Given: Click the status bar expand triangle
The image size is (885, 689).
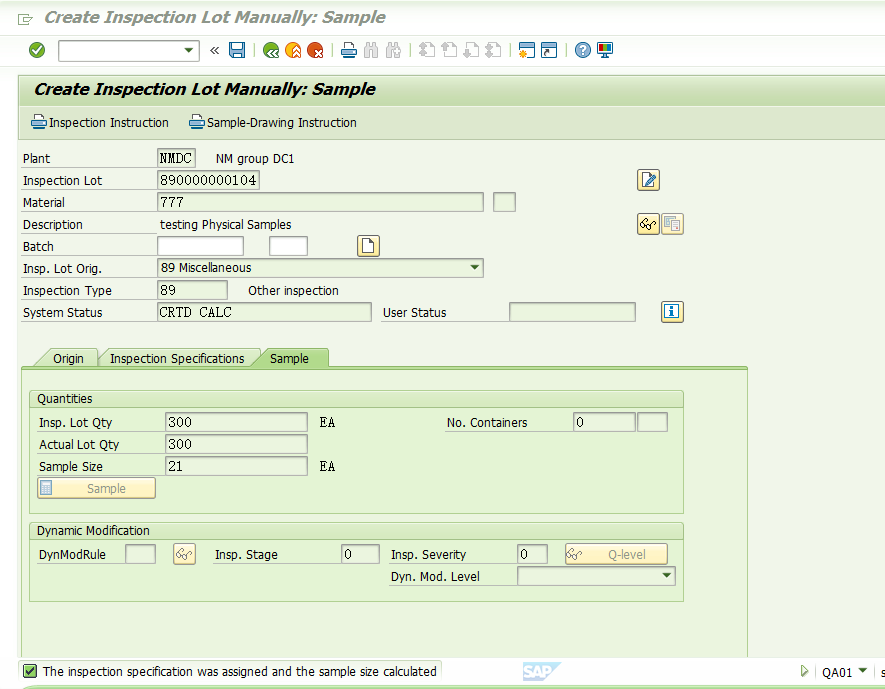Looking at the screenshot, I should [804, 671].
